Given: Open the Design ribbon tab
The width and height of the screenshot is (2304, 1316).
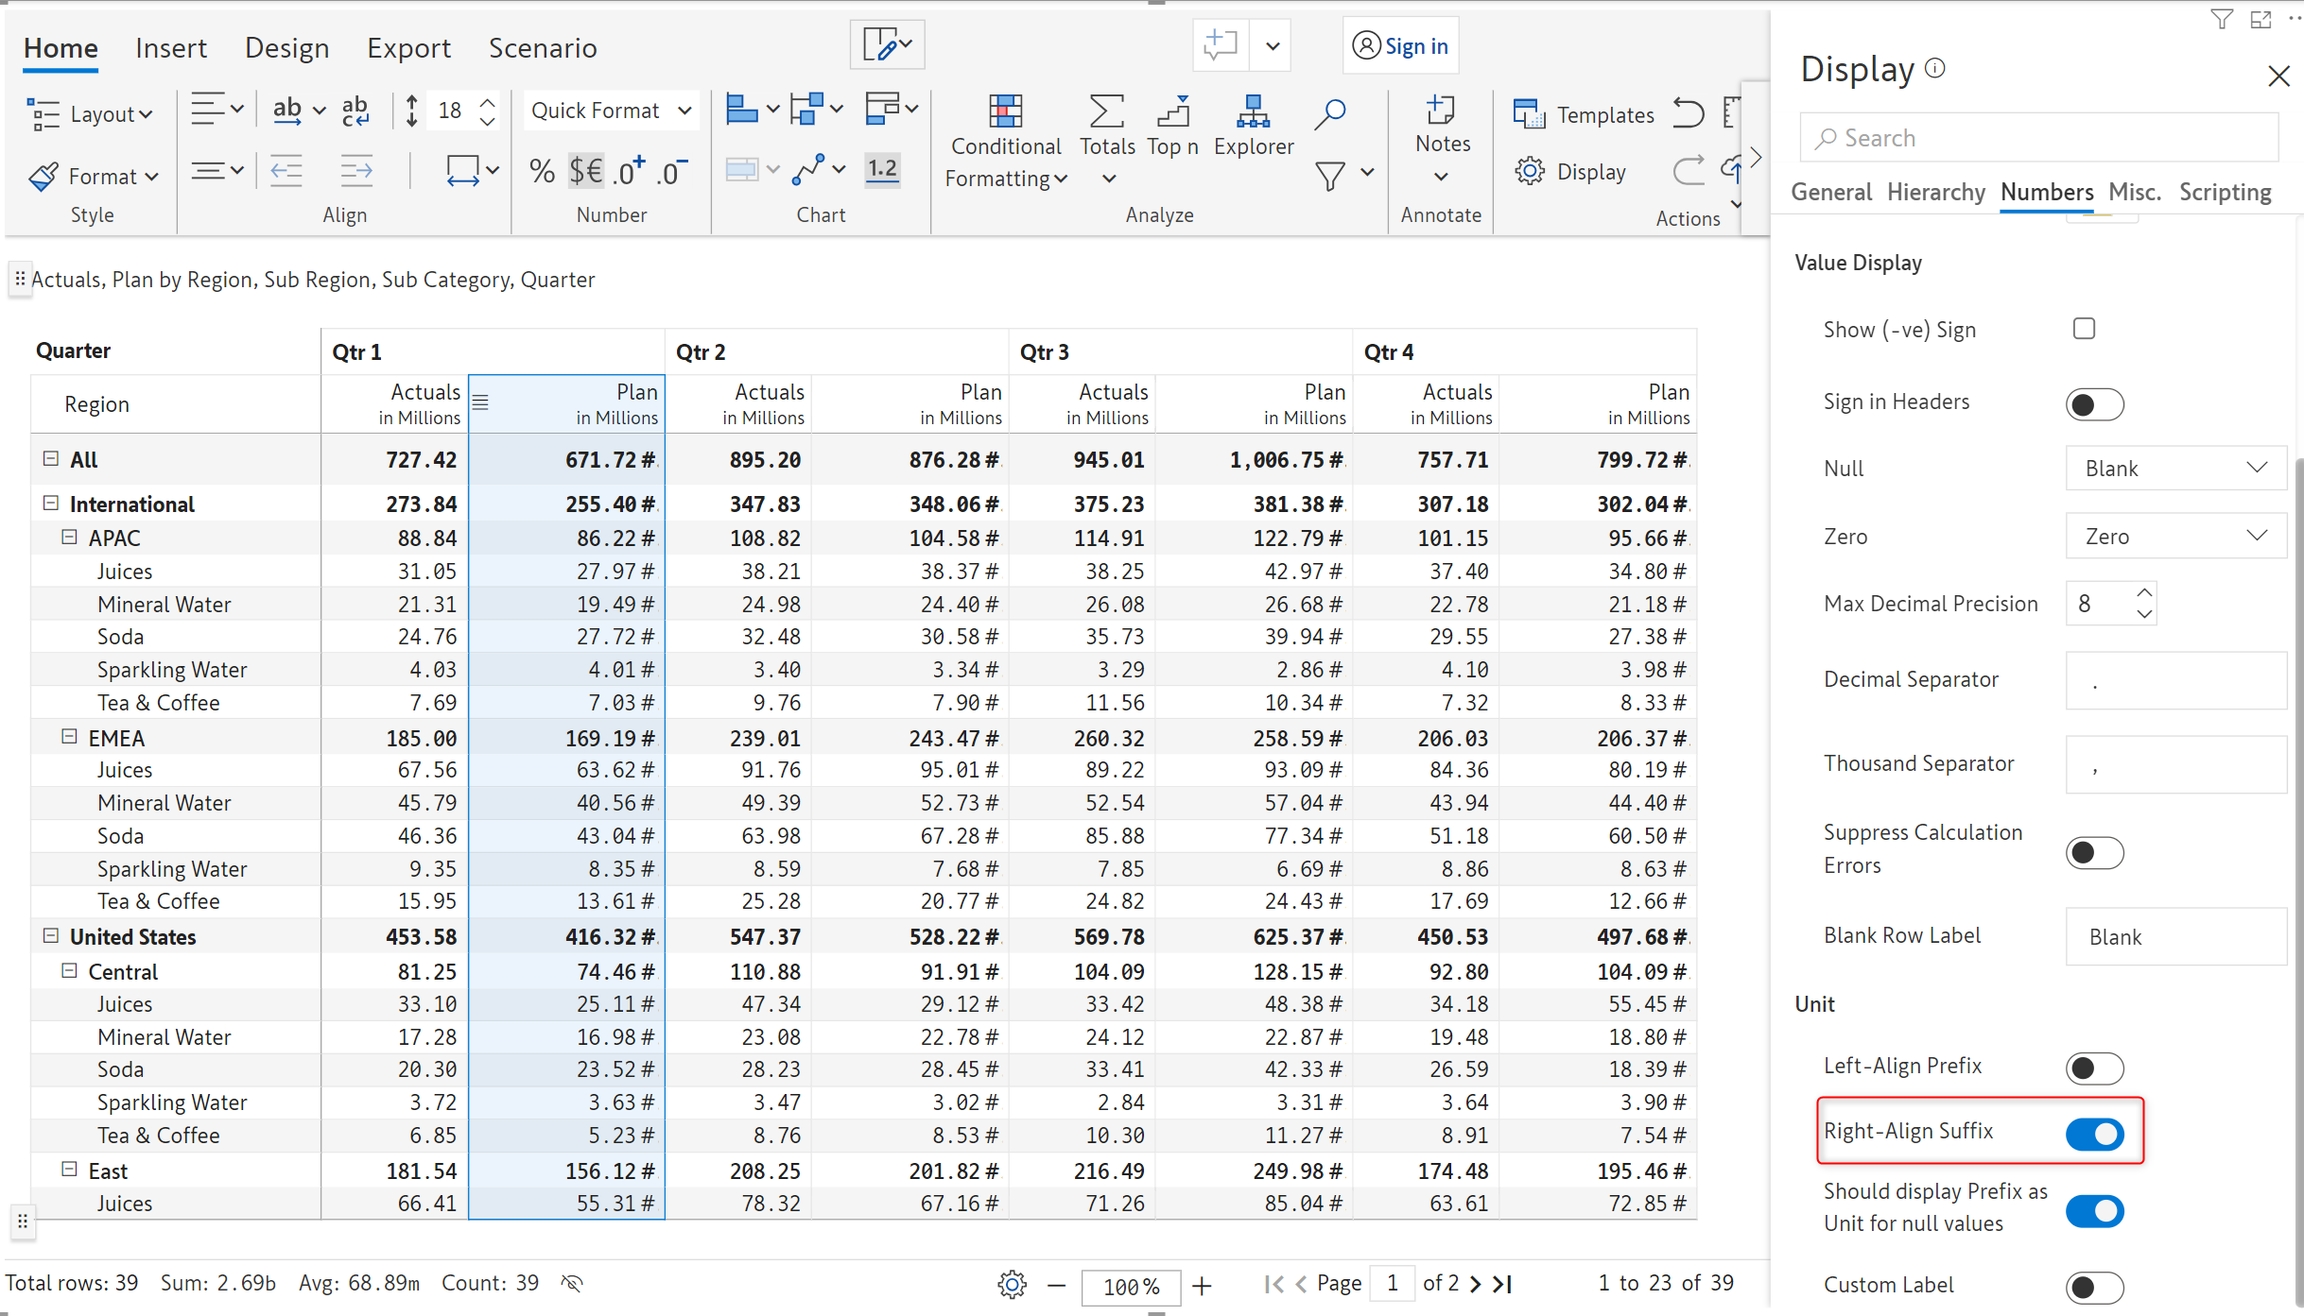Looking at the screenshot, I should click(286, 48).
